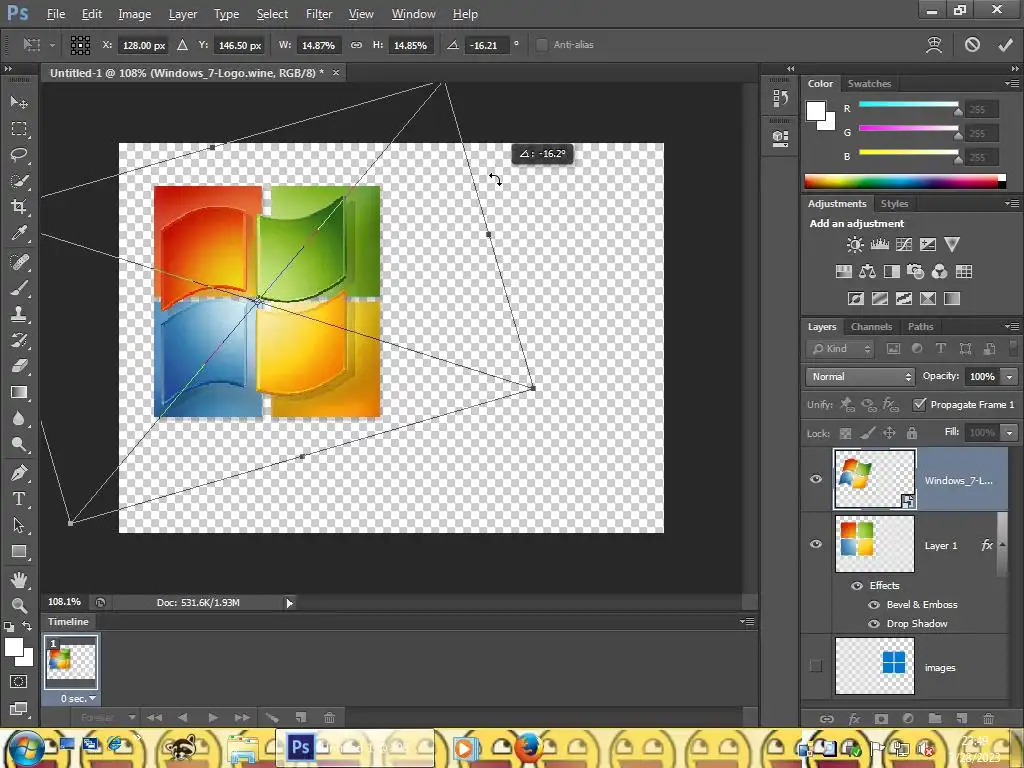Select the Dodge tool
This screenshot has width=1024, height=768.
(19, 445)
